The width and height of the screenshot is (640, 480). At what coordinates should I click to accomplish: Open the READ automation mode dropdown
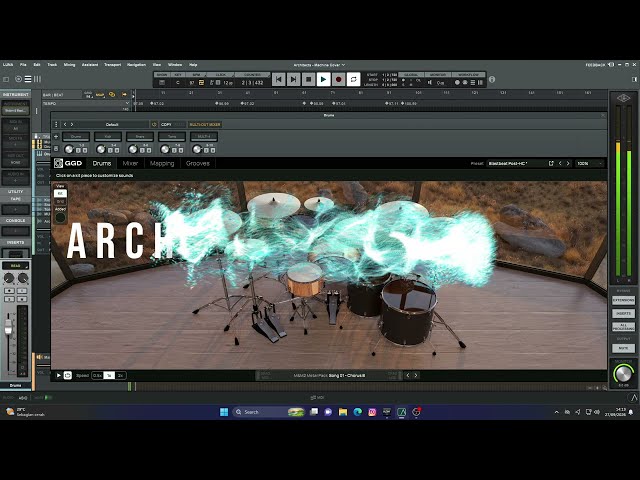point(16,266)
